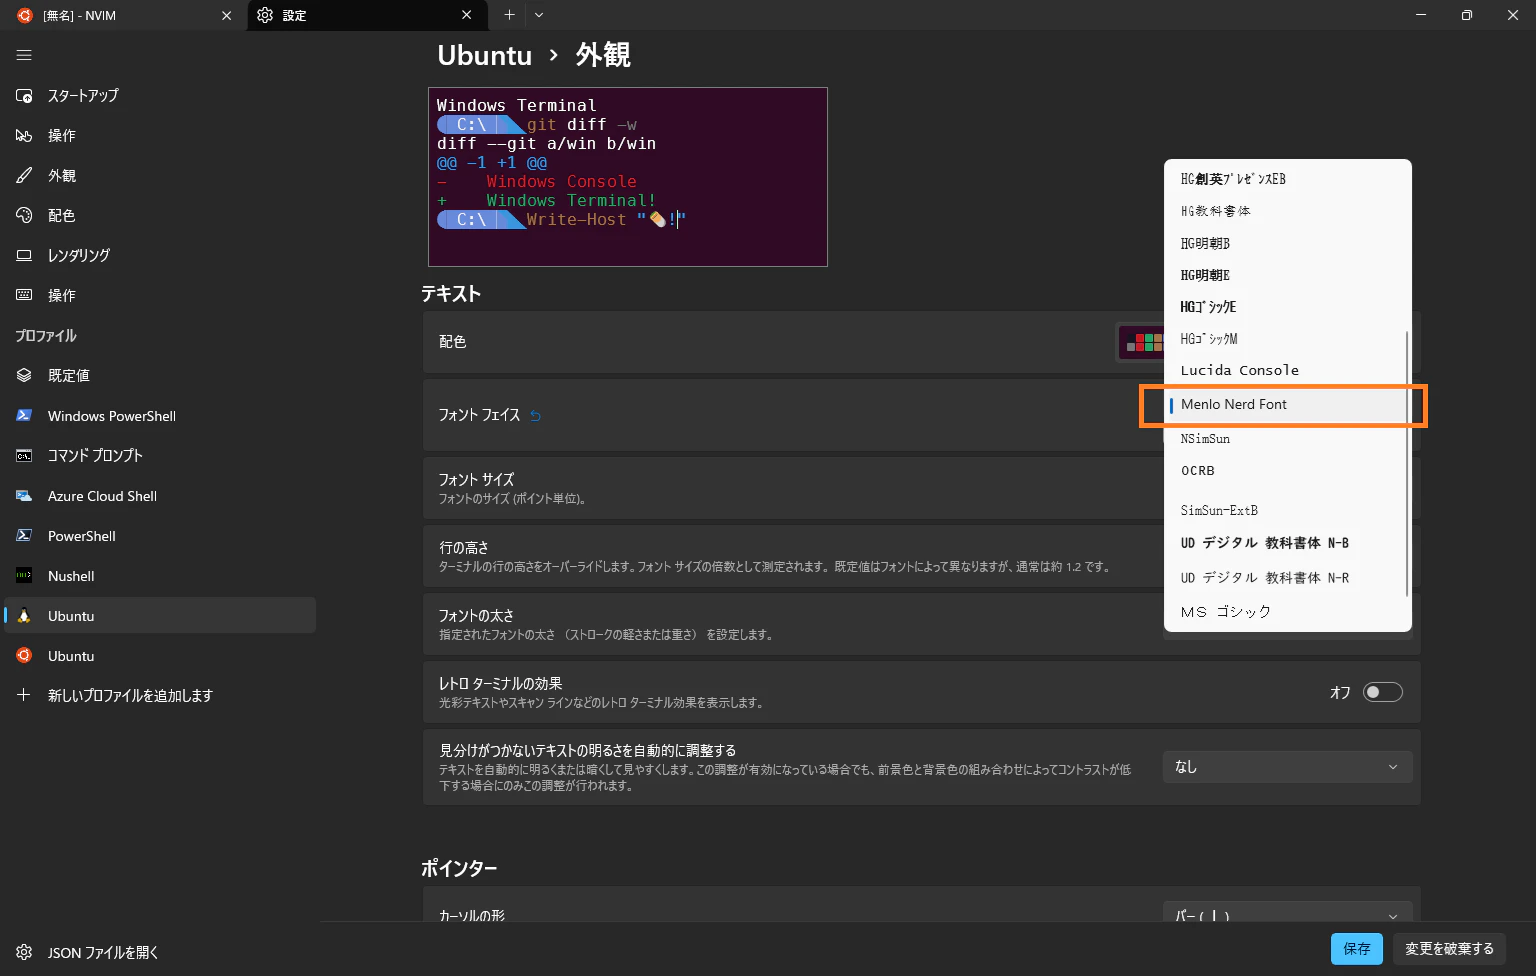Toggle the hamburger navigation menu
Image resolution: width=1536 pixels, height=976 pixels.
tap(24, 55)
